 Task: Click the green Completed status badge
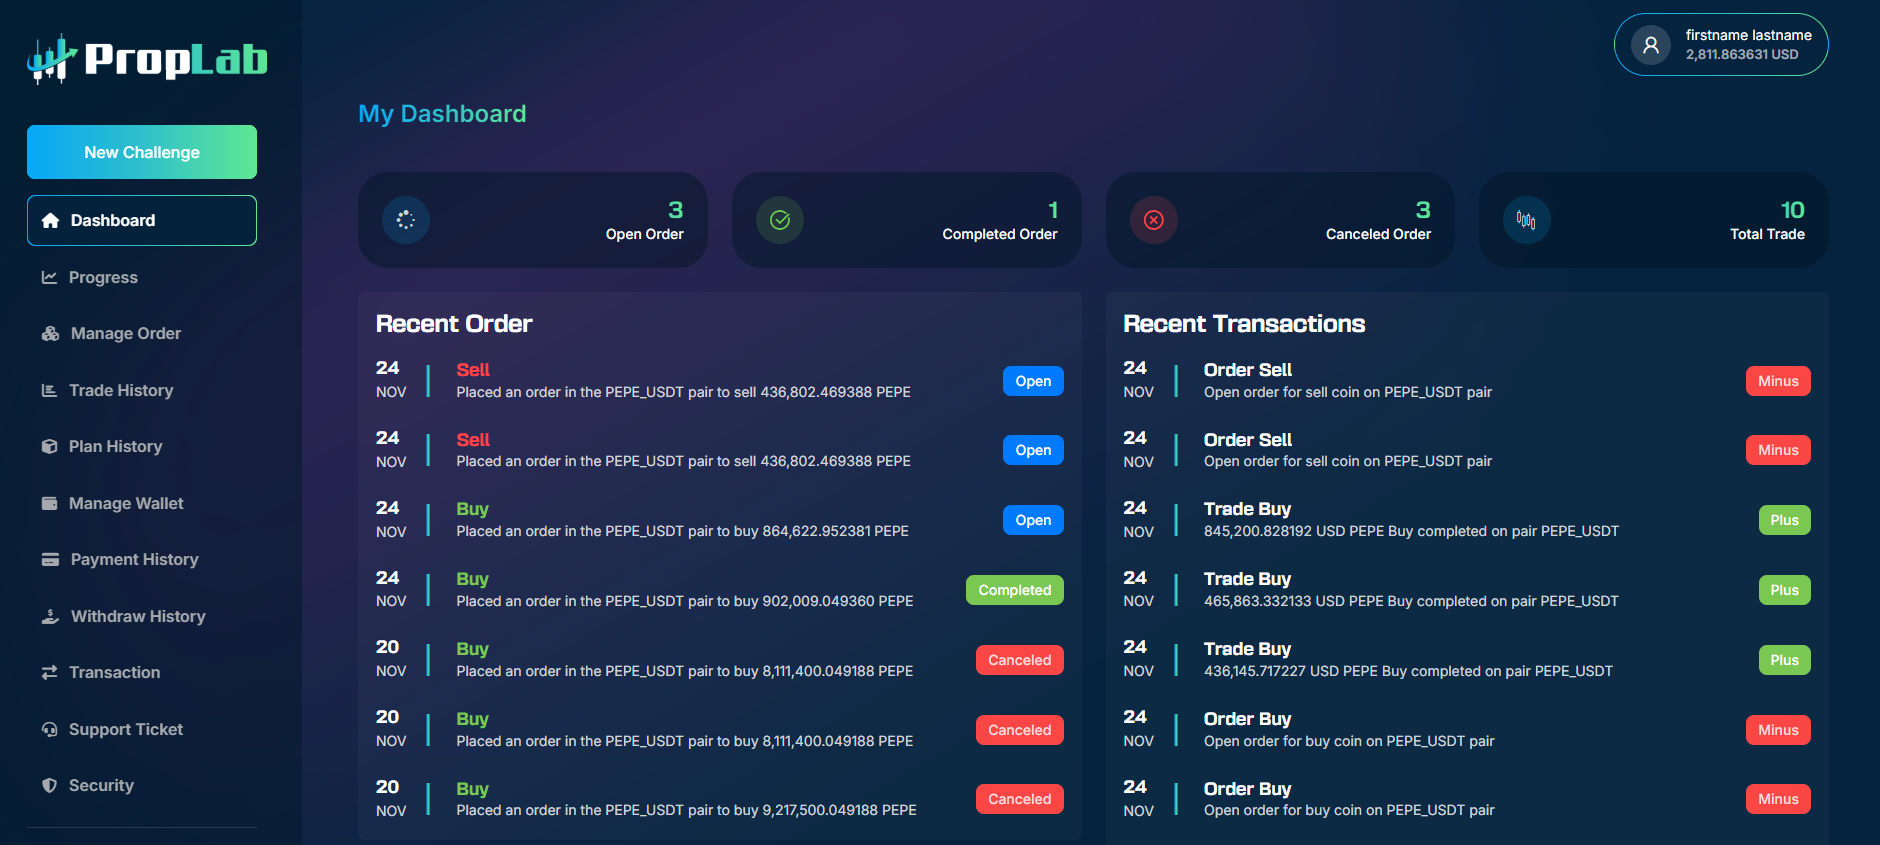point(1014,590)
